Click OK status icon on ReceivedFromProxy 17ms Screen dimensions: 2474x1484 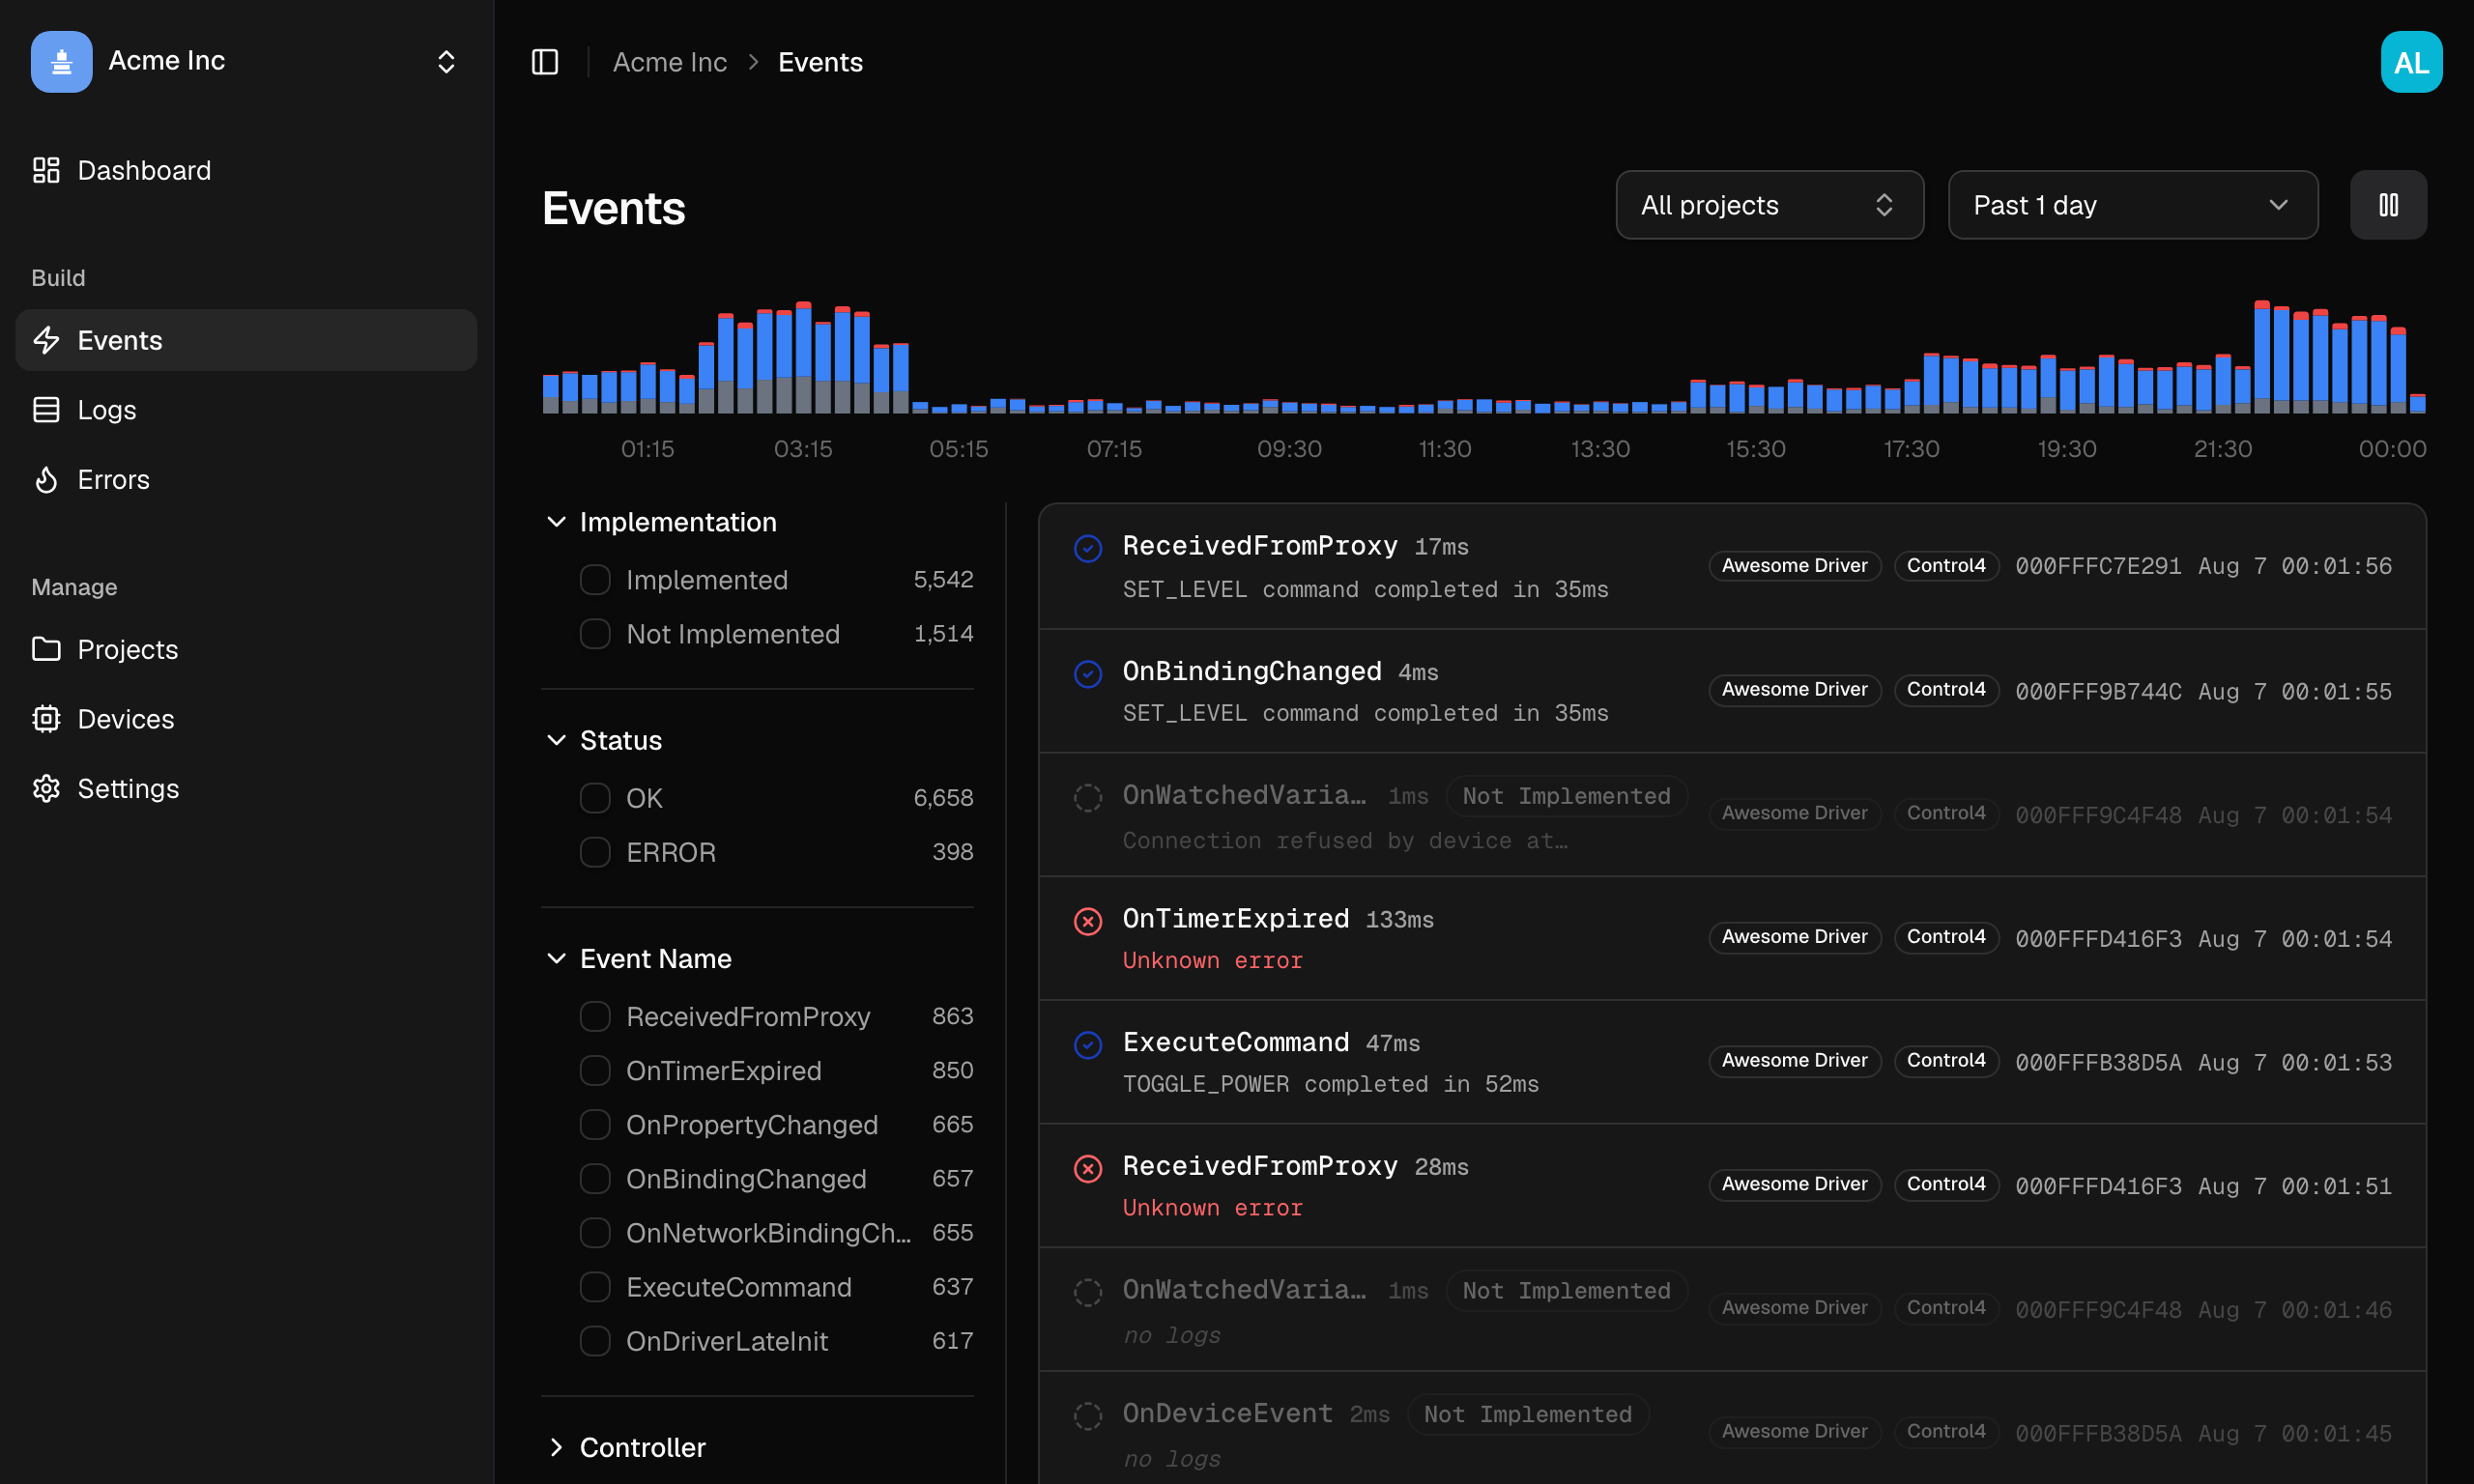pos(1088,549)
